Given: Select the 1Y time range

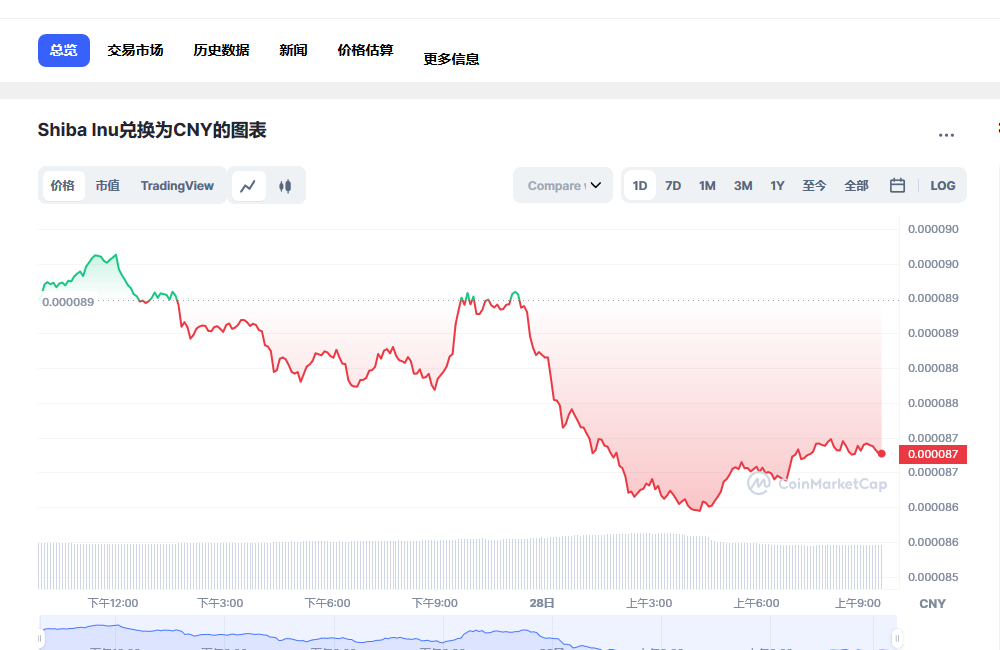Looking at the screenshot, I should point(777,186).
